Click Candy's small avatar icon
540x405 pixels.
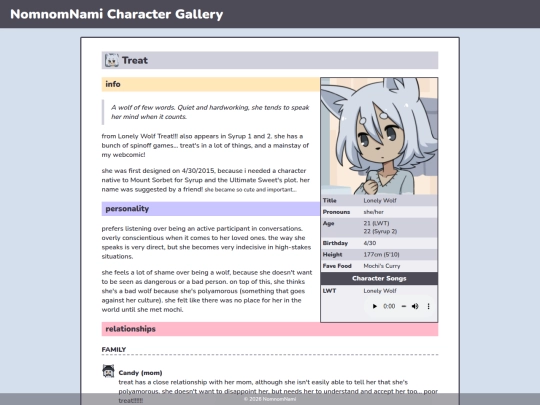pos(108,371)
